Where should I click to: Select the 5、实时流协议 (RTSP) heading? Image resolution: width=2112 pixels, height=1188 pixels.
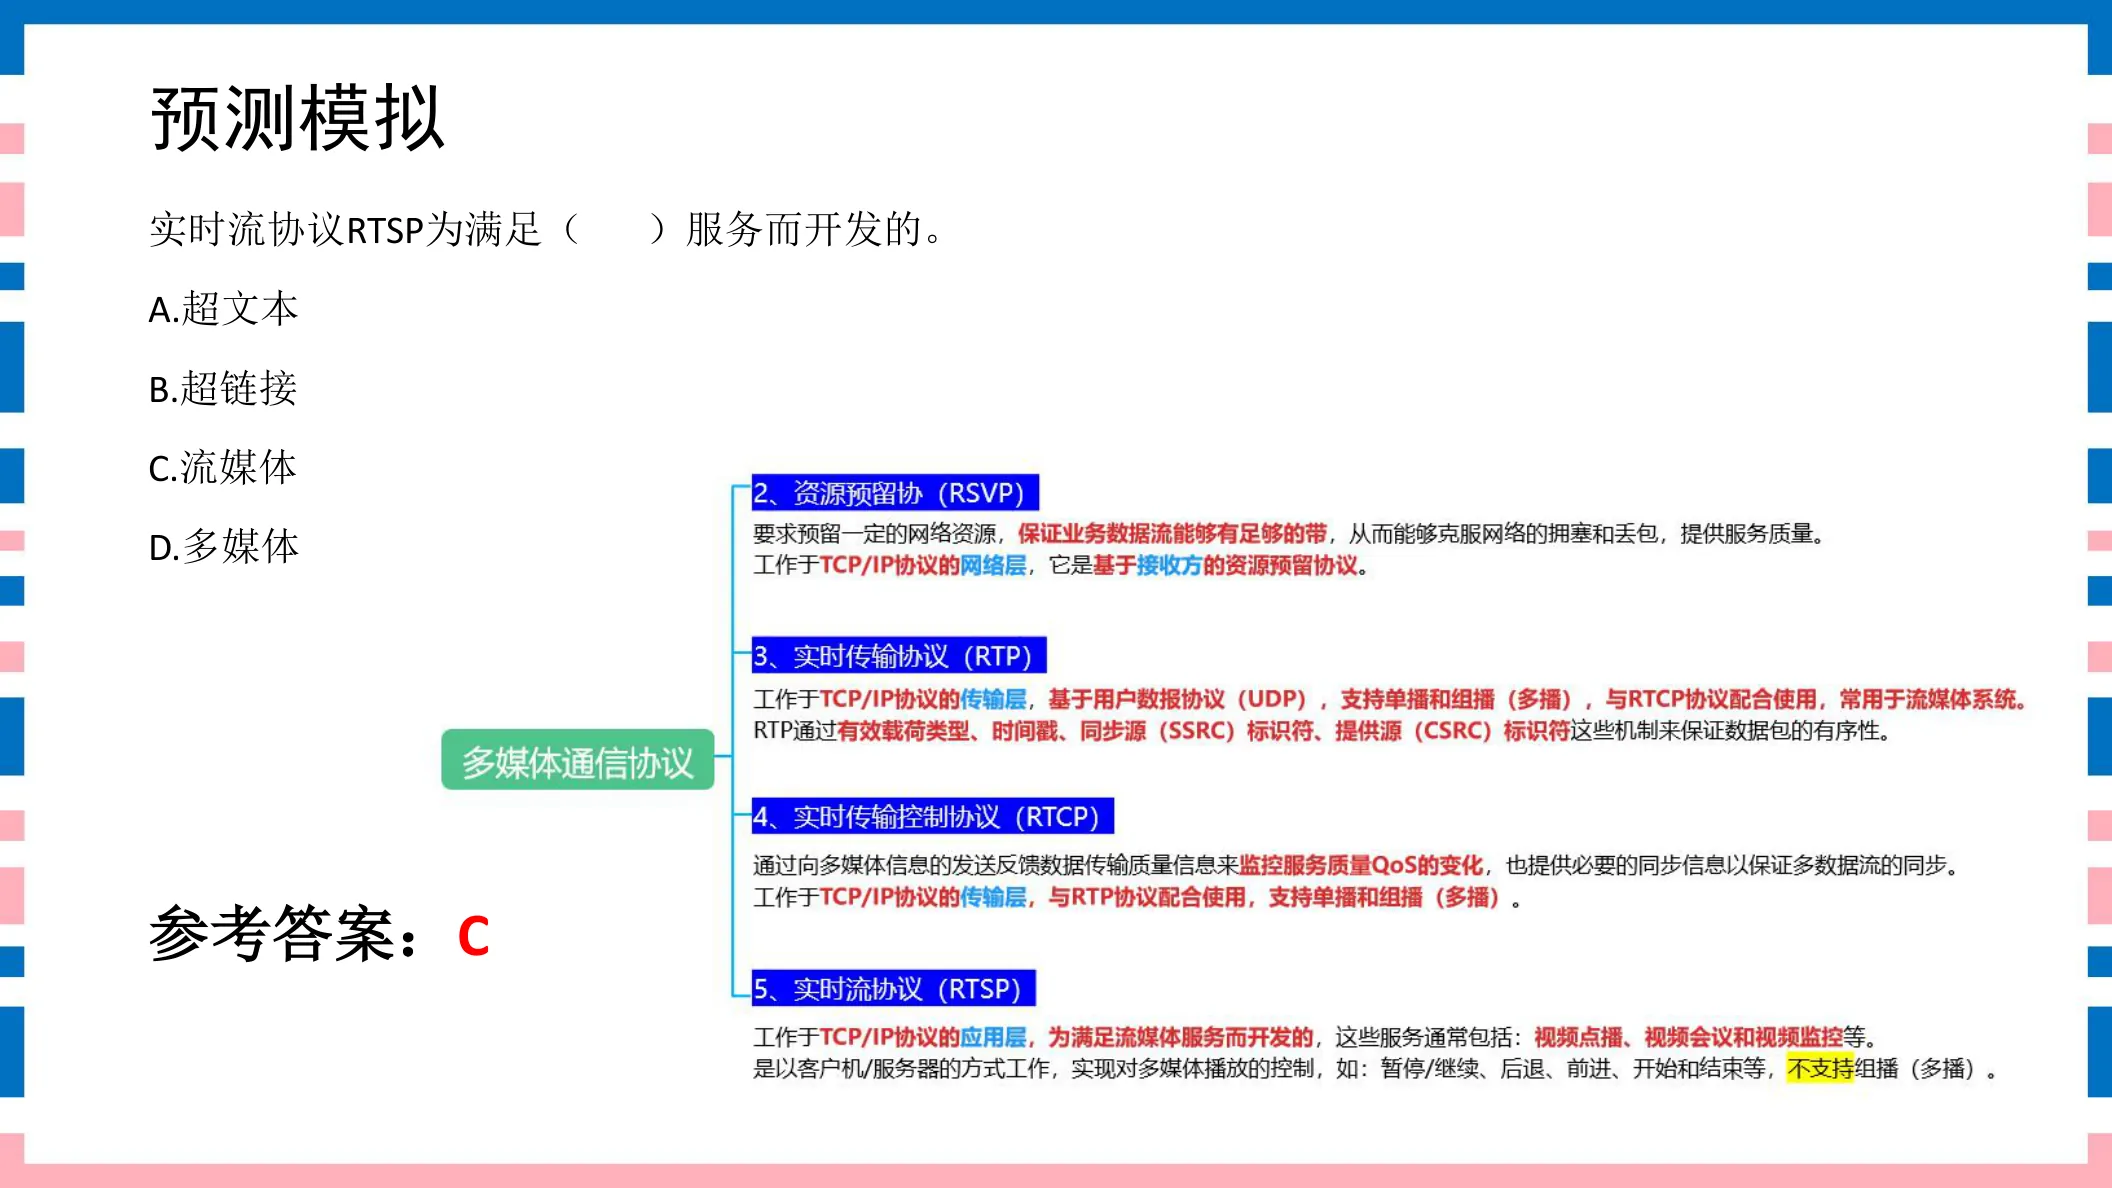(893, 989)
